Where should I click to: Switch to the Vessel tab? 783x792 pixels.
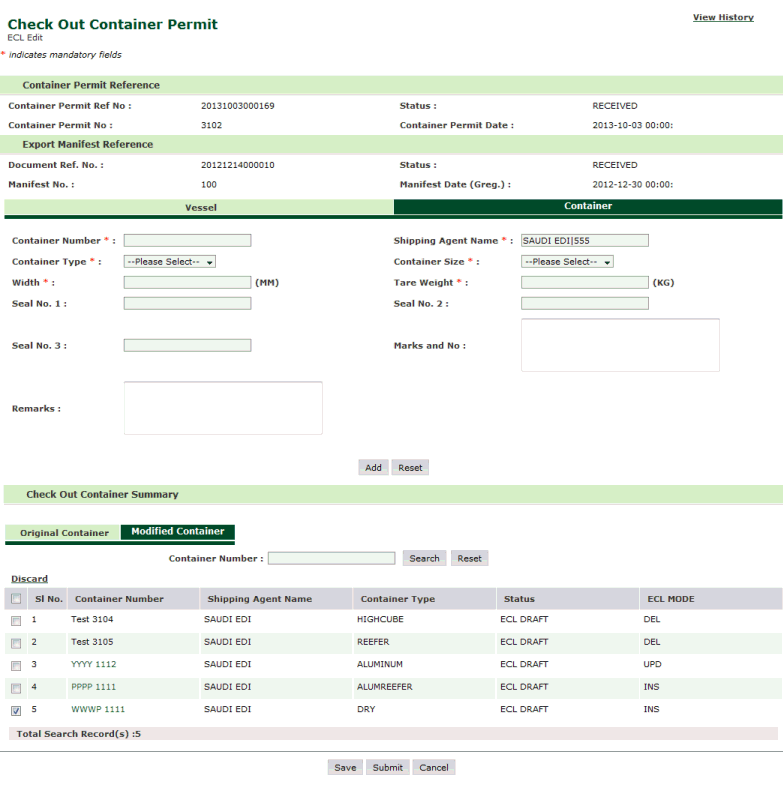tap(200, 207)
